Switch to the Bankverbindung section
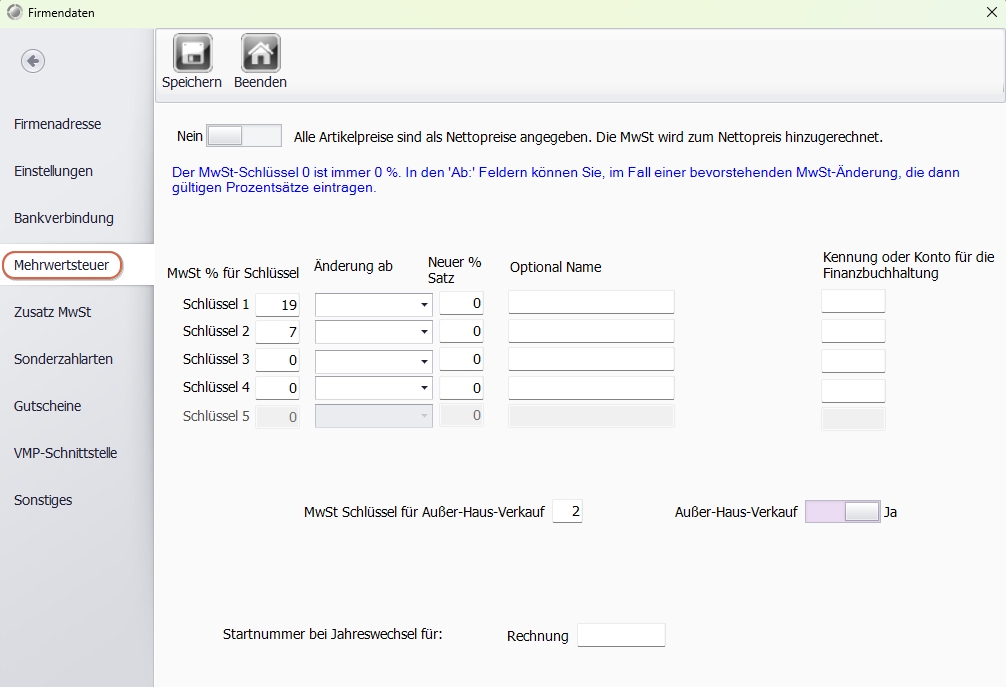 [64, 218]
